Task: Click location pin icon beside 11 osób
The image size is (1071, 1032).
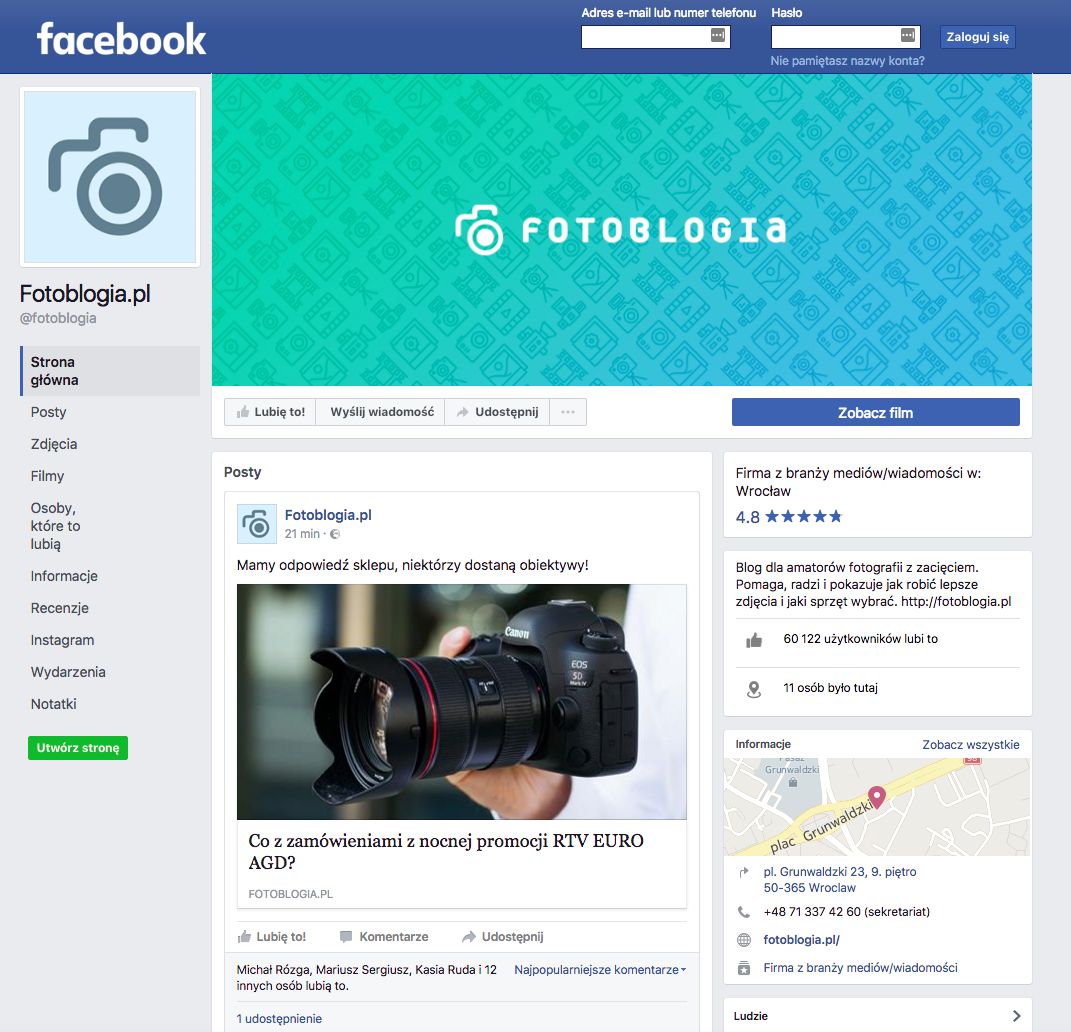Action: coord(754,689)
